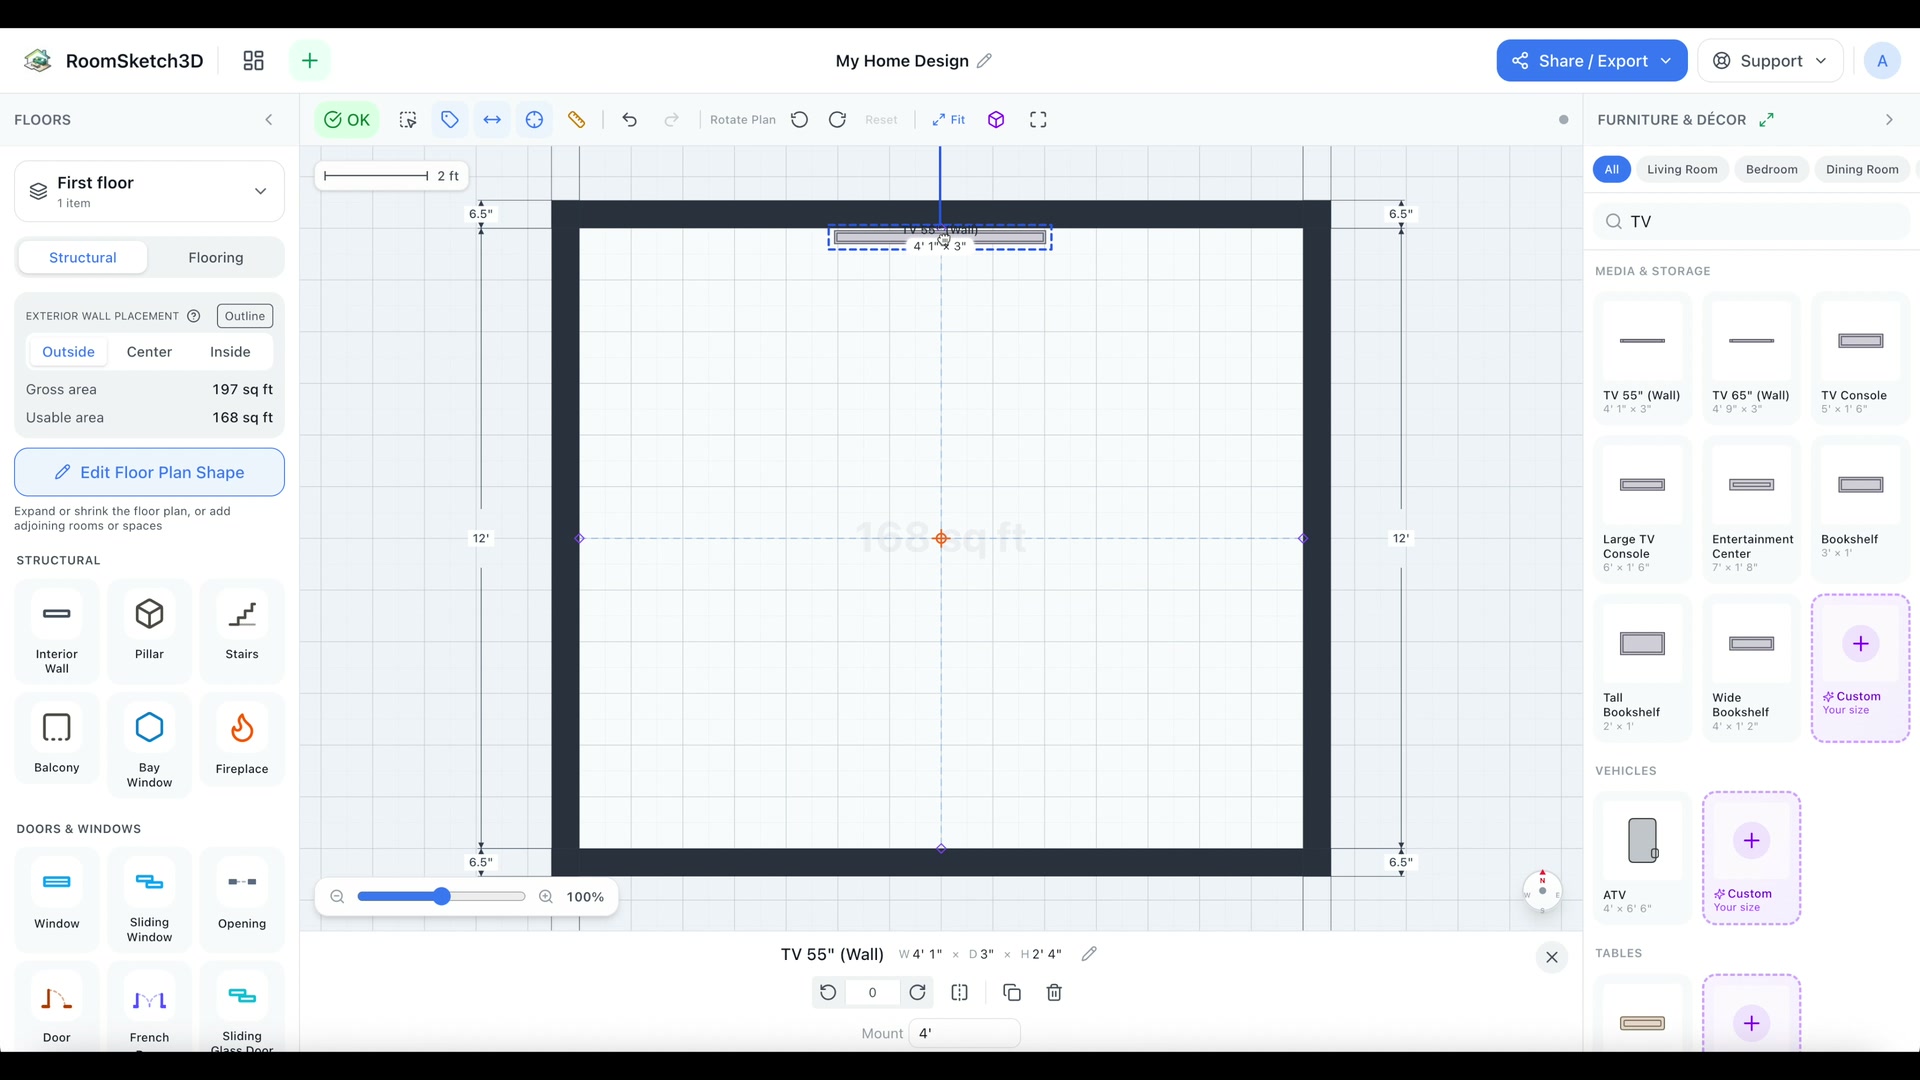Rotate plan clockwise
The width and height of the screenshot is (1920, 1080).
[x=838, y=120]
